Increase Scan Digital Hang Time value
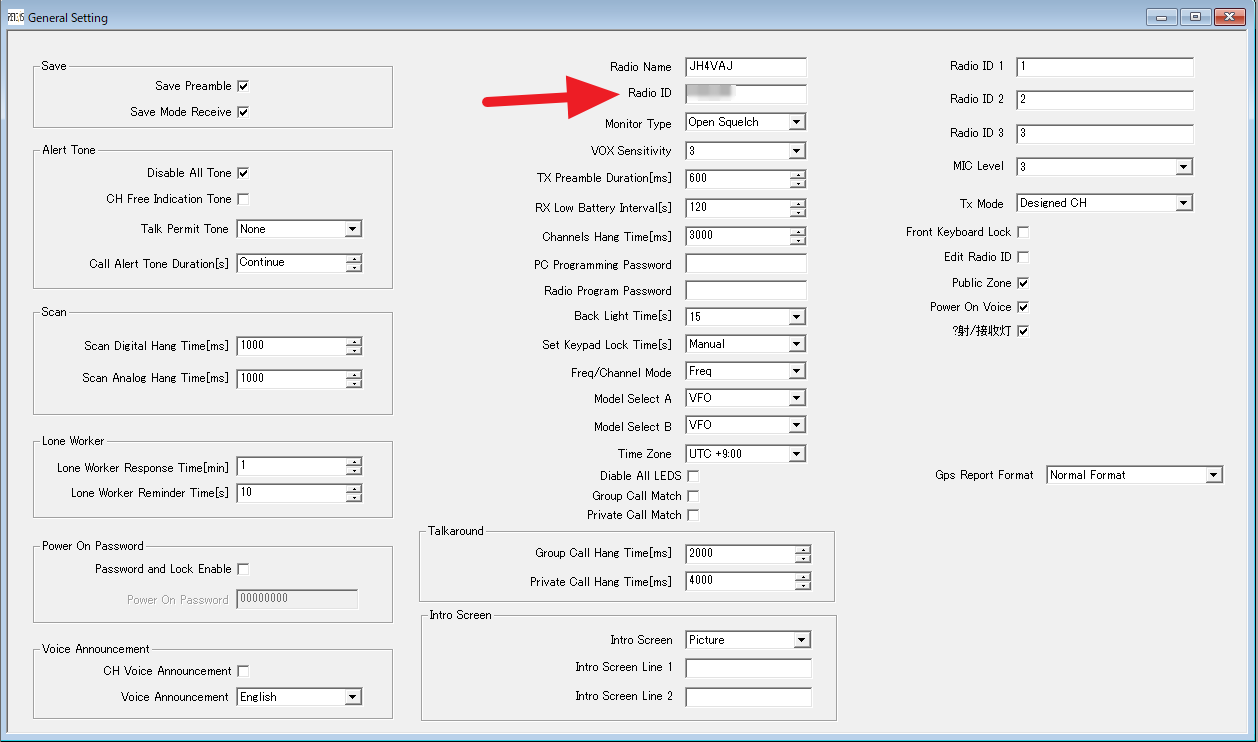The image size is (1258, 742). point(354,341)
